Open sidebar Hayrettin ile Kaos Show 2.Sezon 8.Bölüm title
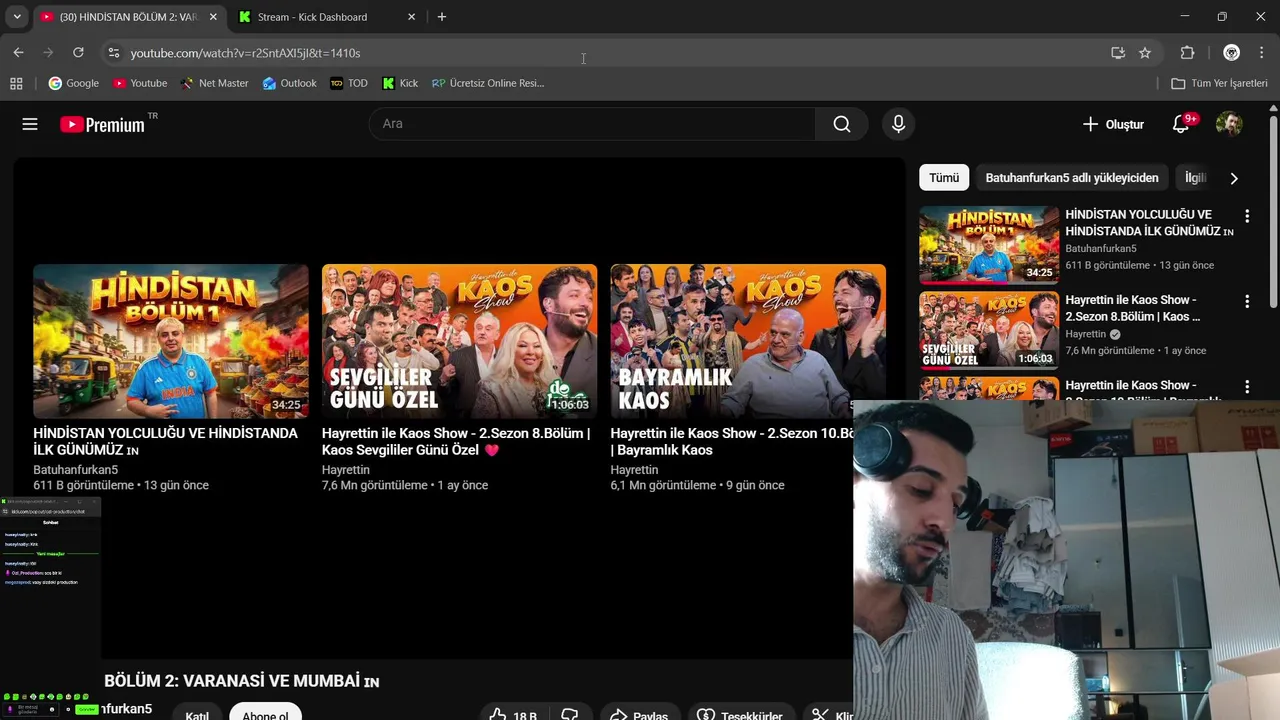Image resolution: width=1280 pixels, height=720 pixels. click(x=1132, y=308)
